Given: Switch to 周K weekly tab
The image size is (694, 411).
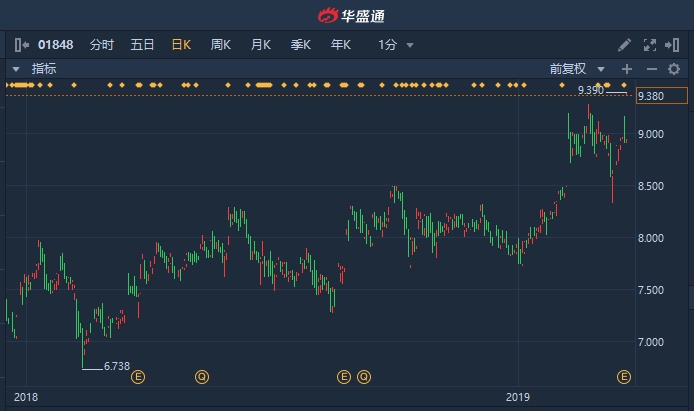Looking at the screenshot, I should pos(221,45).
